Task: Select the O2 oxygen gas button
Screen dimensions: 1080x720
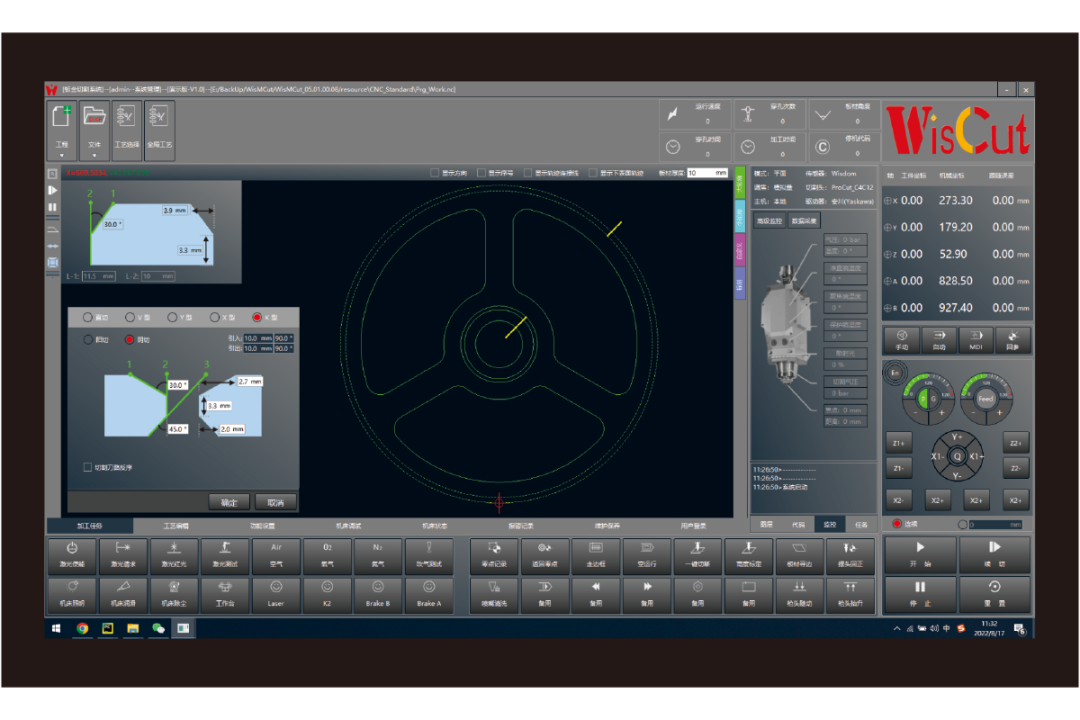Action: [327, 556]
